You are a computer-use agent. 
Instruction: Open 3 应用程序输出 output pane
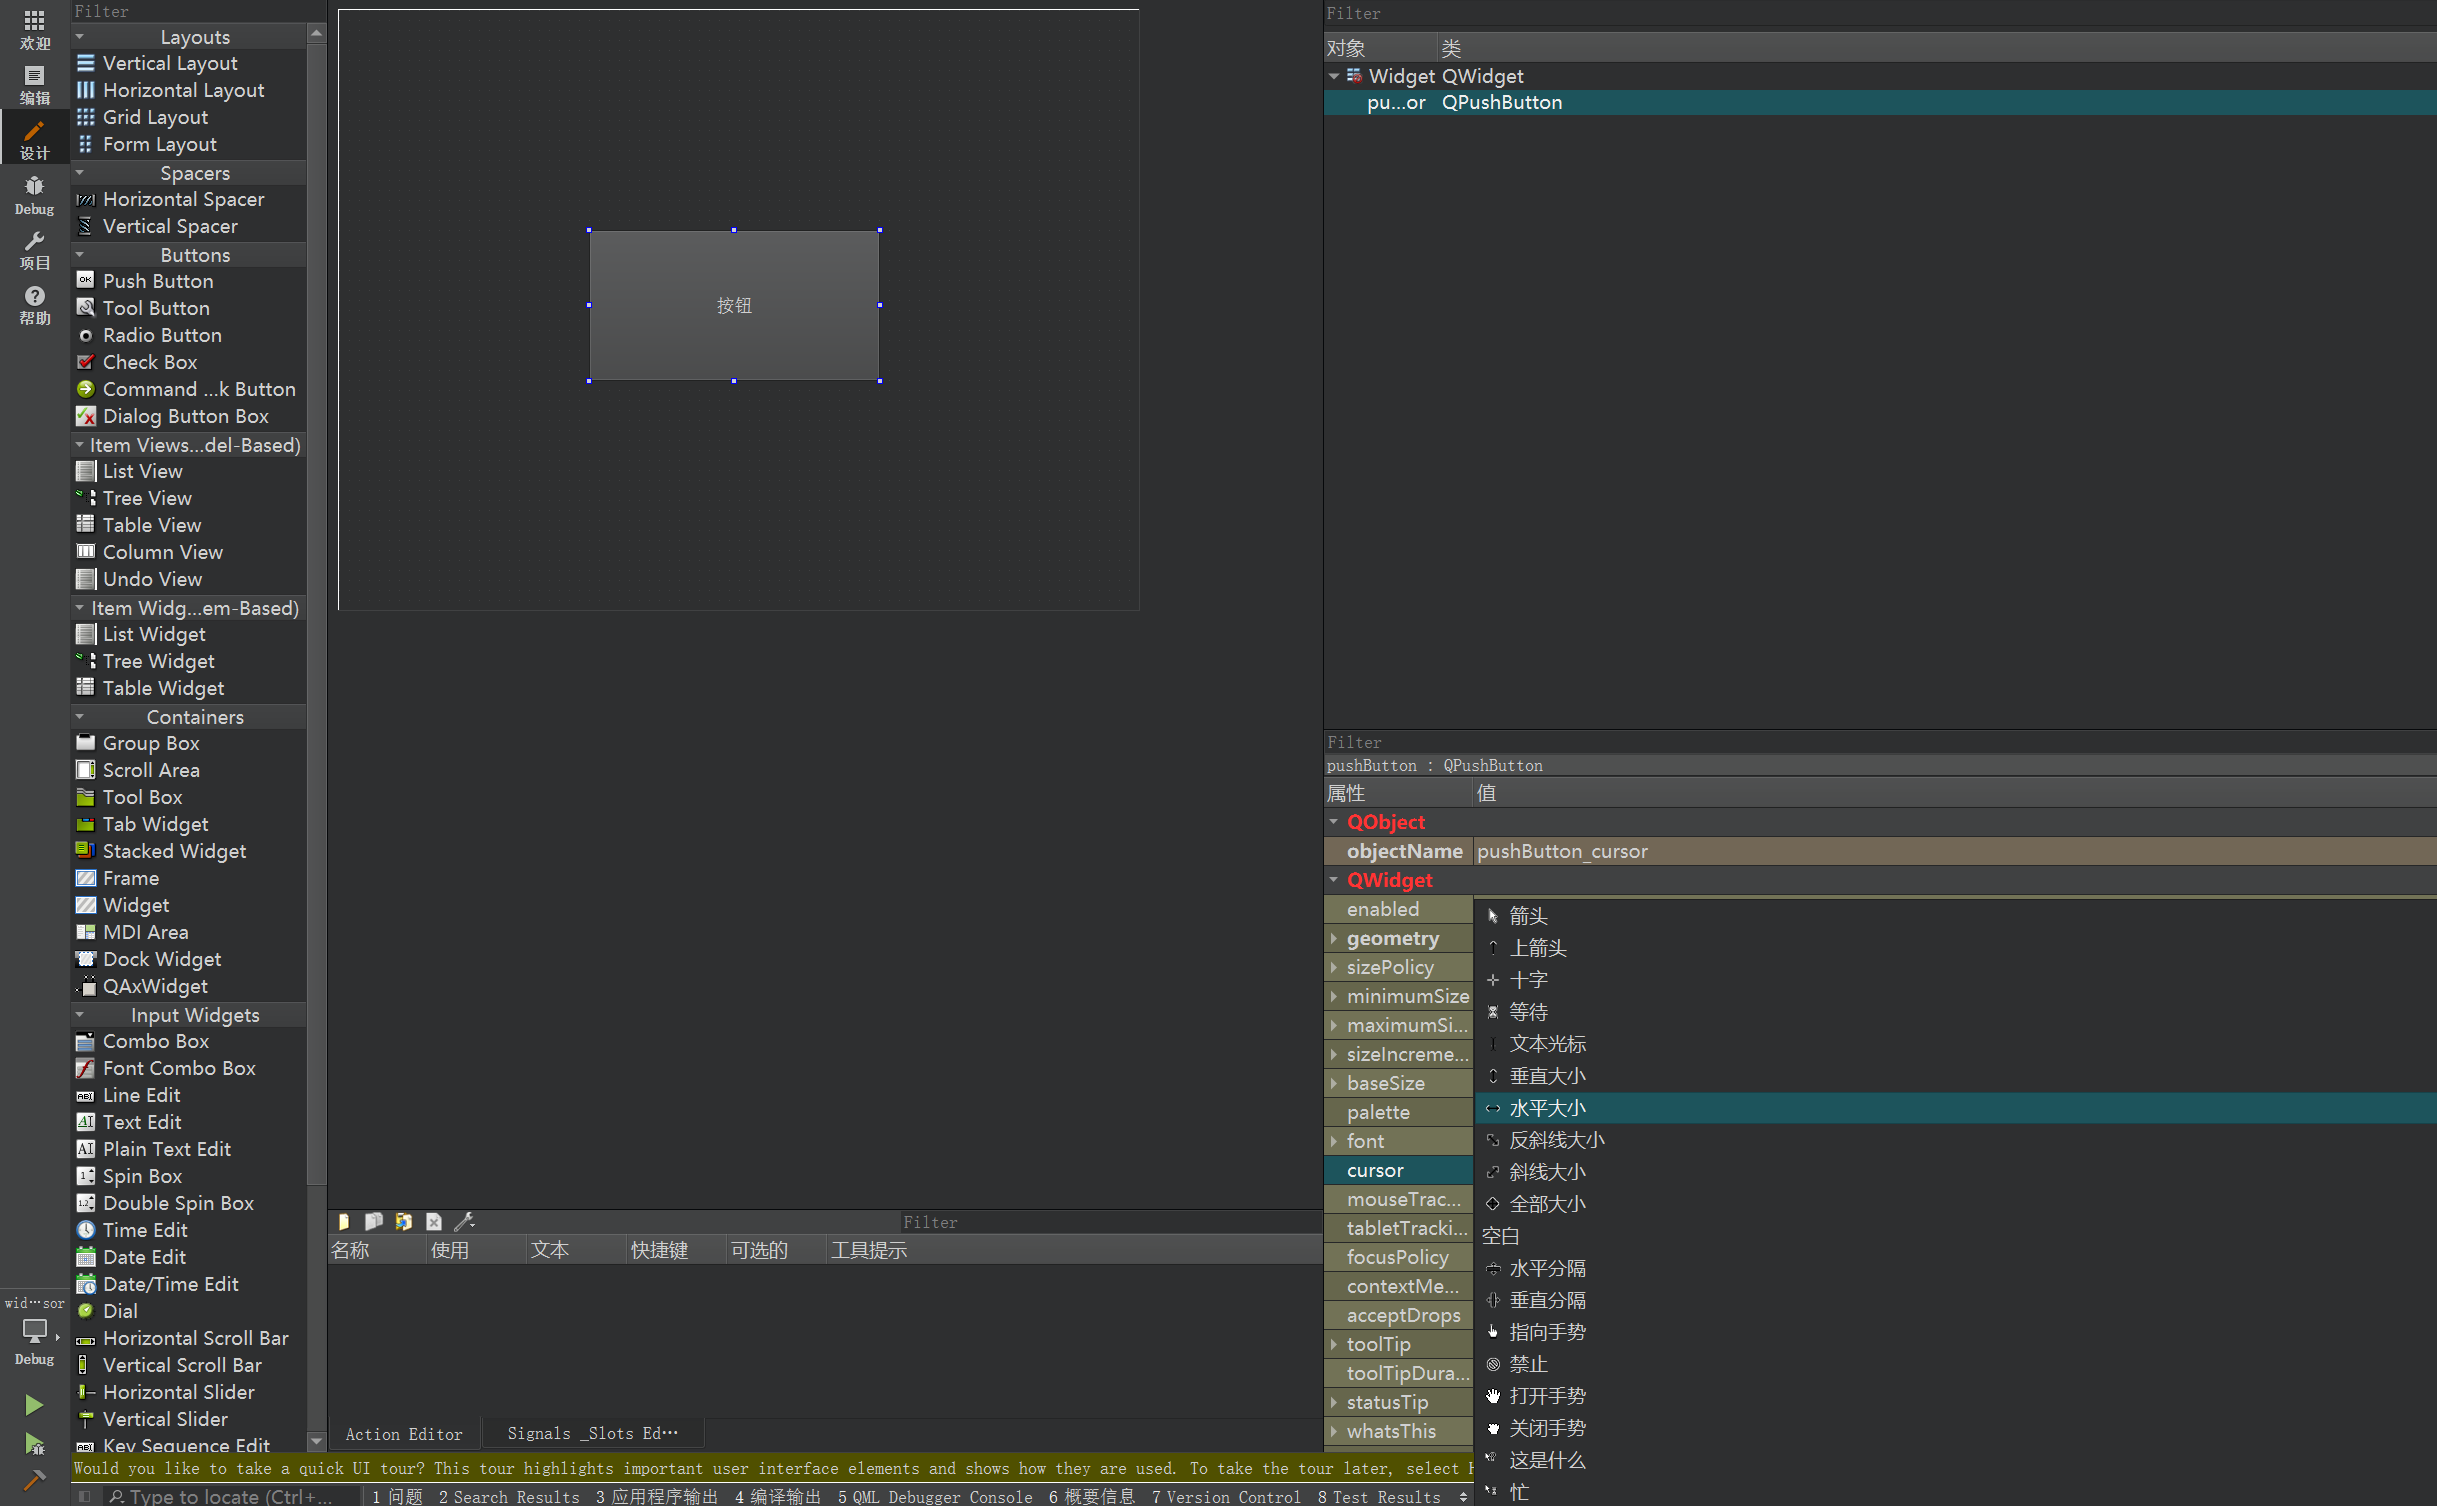click(657, 1496)
